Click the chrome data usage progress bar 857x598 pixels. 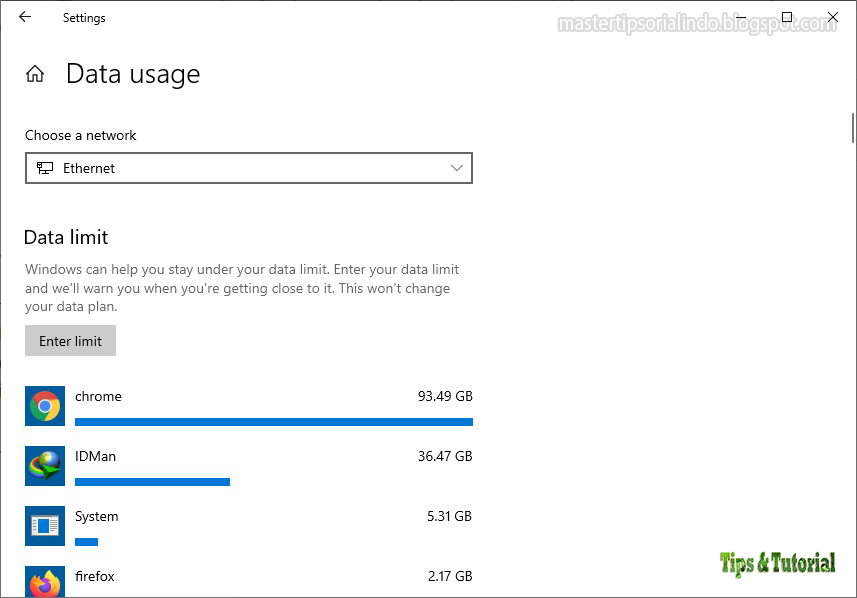(x=274, y=422)
